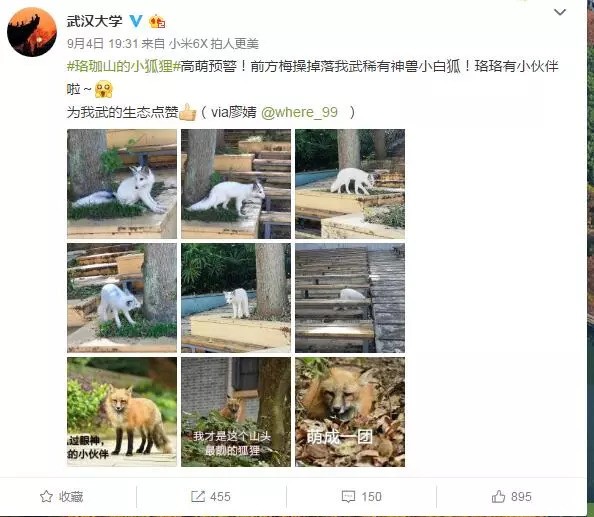Open comments via the speech bubble icon
The image size is (594, 517).
tap(348, 497)
